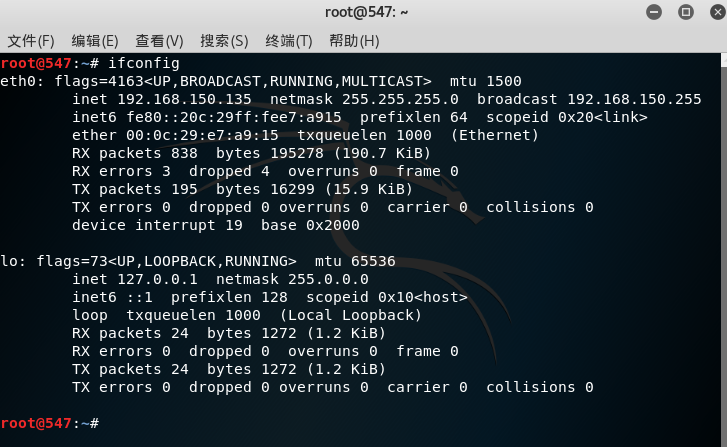Click the (190.7 KiB) value

pyautogui.click(x=382, y=153)
